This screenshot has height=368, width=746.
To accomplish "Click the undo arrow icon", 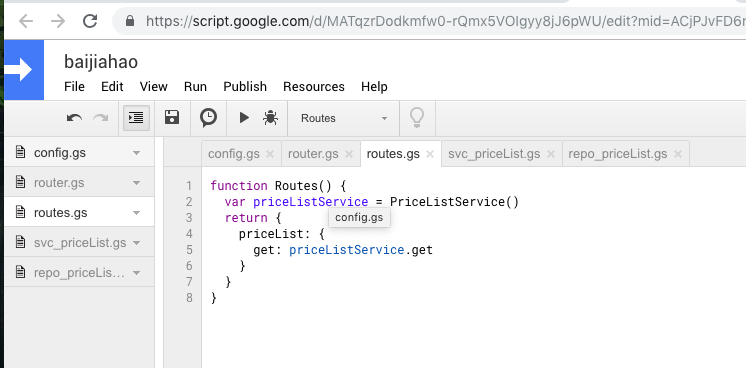I will pyautogui.click(x=74, y=118).
